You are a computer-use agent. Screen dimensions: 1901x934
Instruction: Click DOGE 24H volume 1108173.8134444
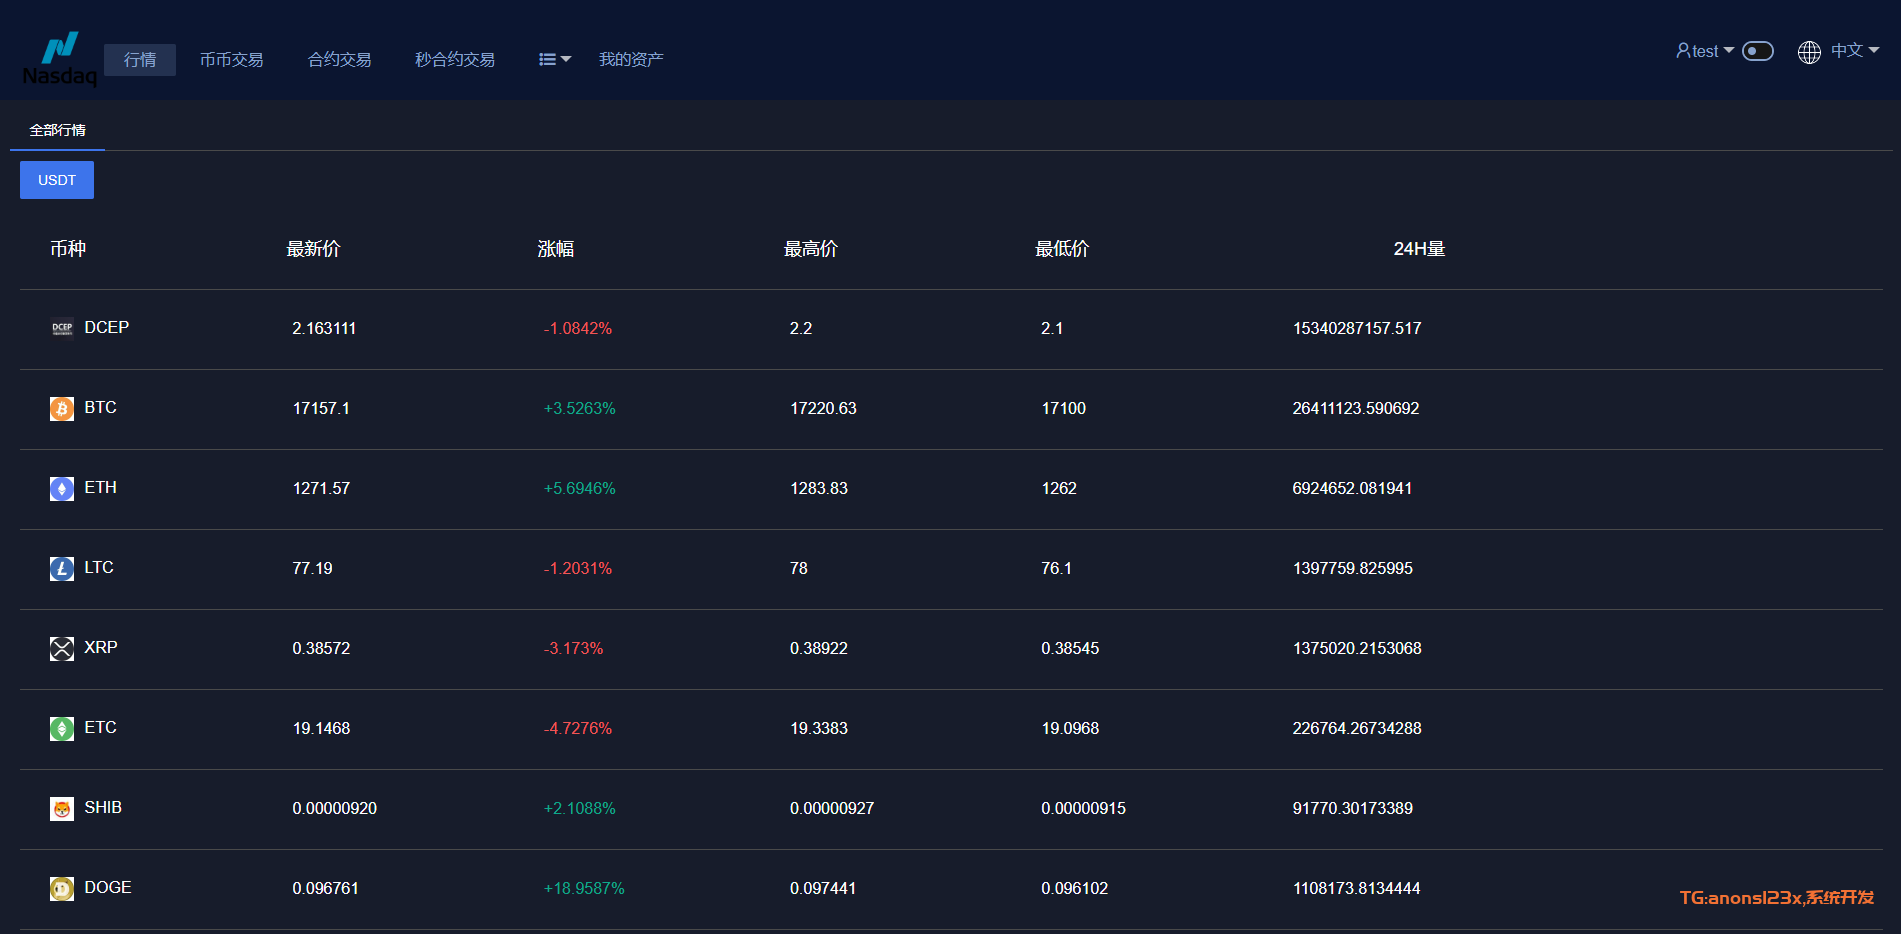pyautogui.click(x=1356, y=888)
